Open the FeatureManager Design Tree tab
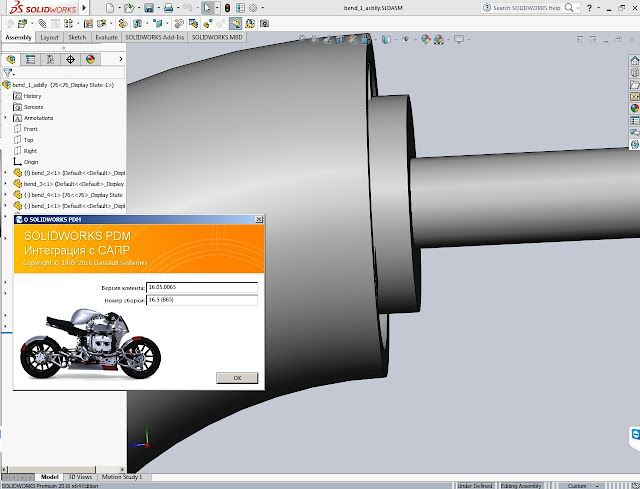Viewport: 640px width, 489px height. [x=11, y=60]
